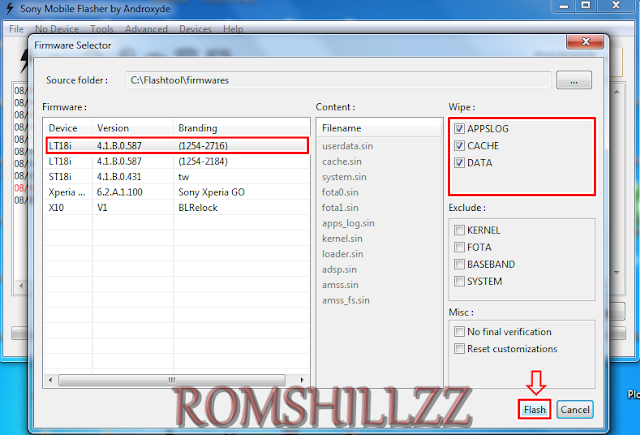This screenshot has width=640, height=435.
Task: Click the lightning bolt title bar icon
Action: click(10, 8)
